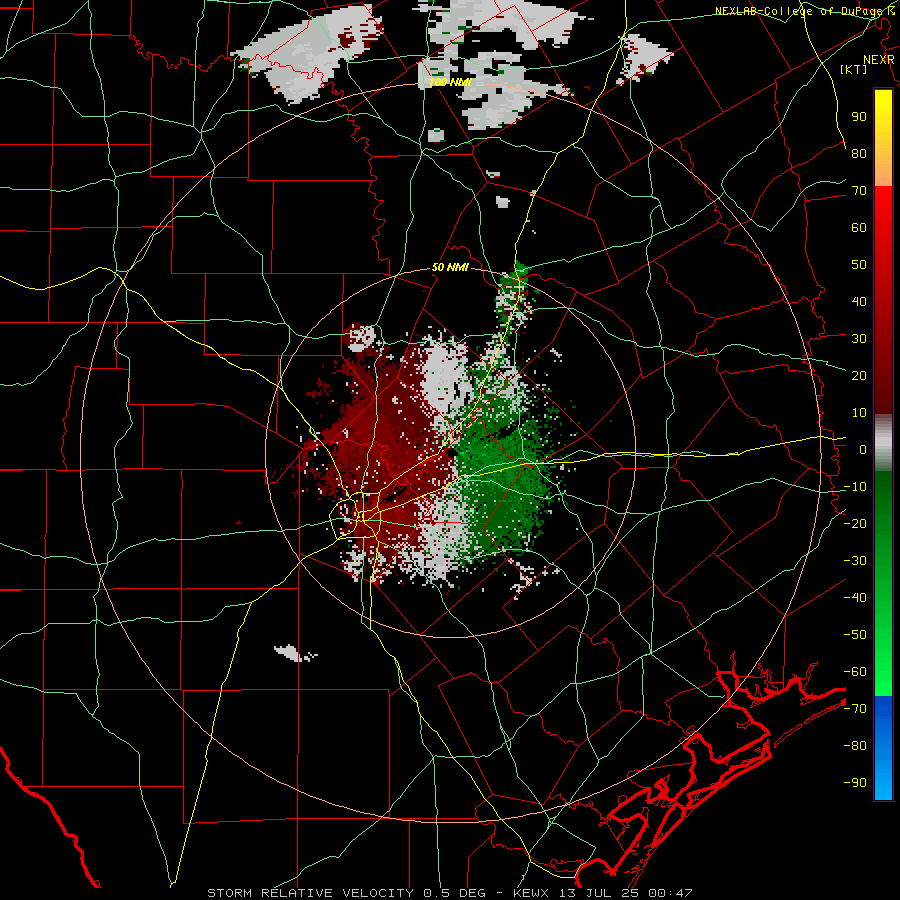
Task: Click the positive 20 value on velocity scale
Action: (859, 375)
